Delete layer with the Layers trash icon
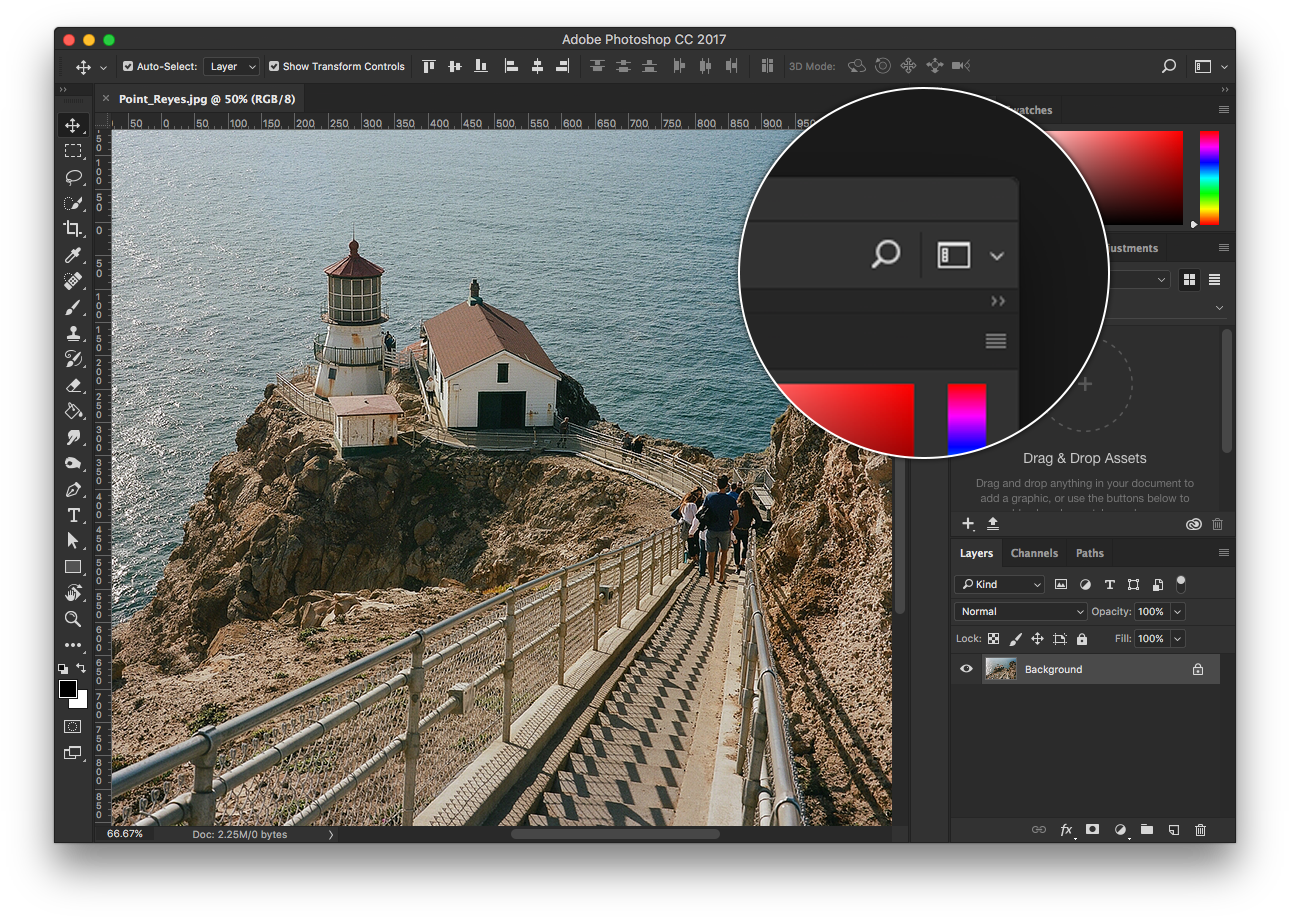Screen dimensions: 1289x917 click(x=1201, y=830)
